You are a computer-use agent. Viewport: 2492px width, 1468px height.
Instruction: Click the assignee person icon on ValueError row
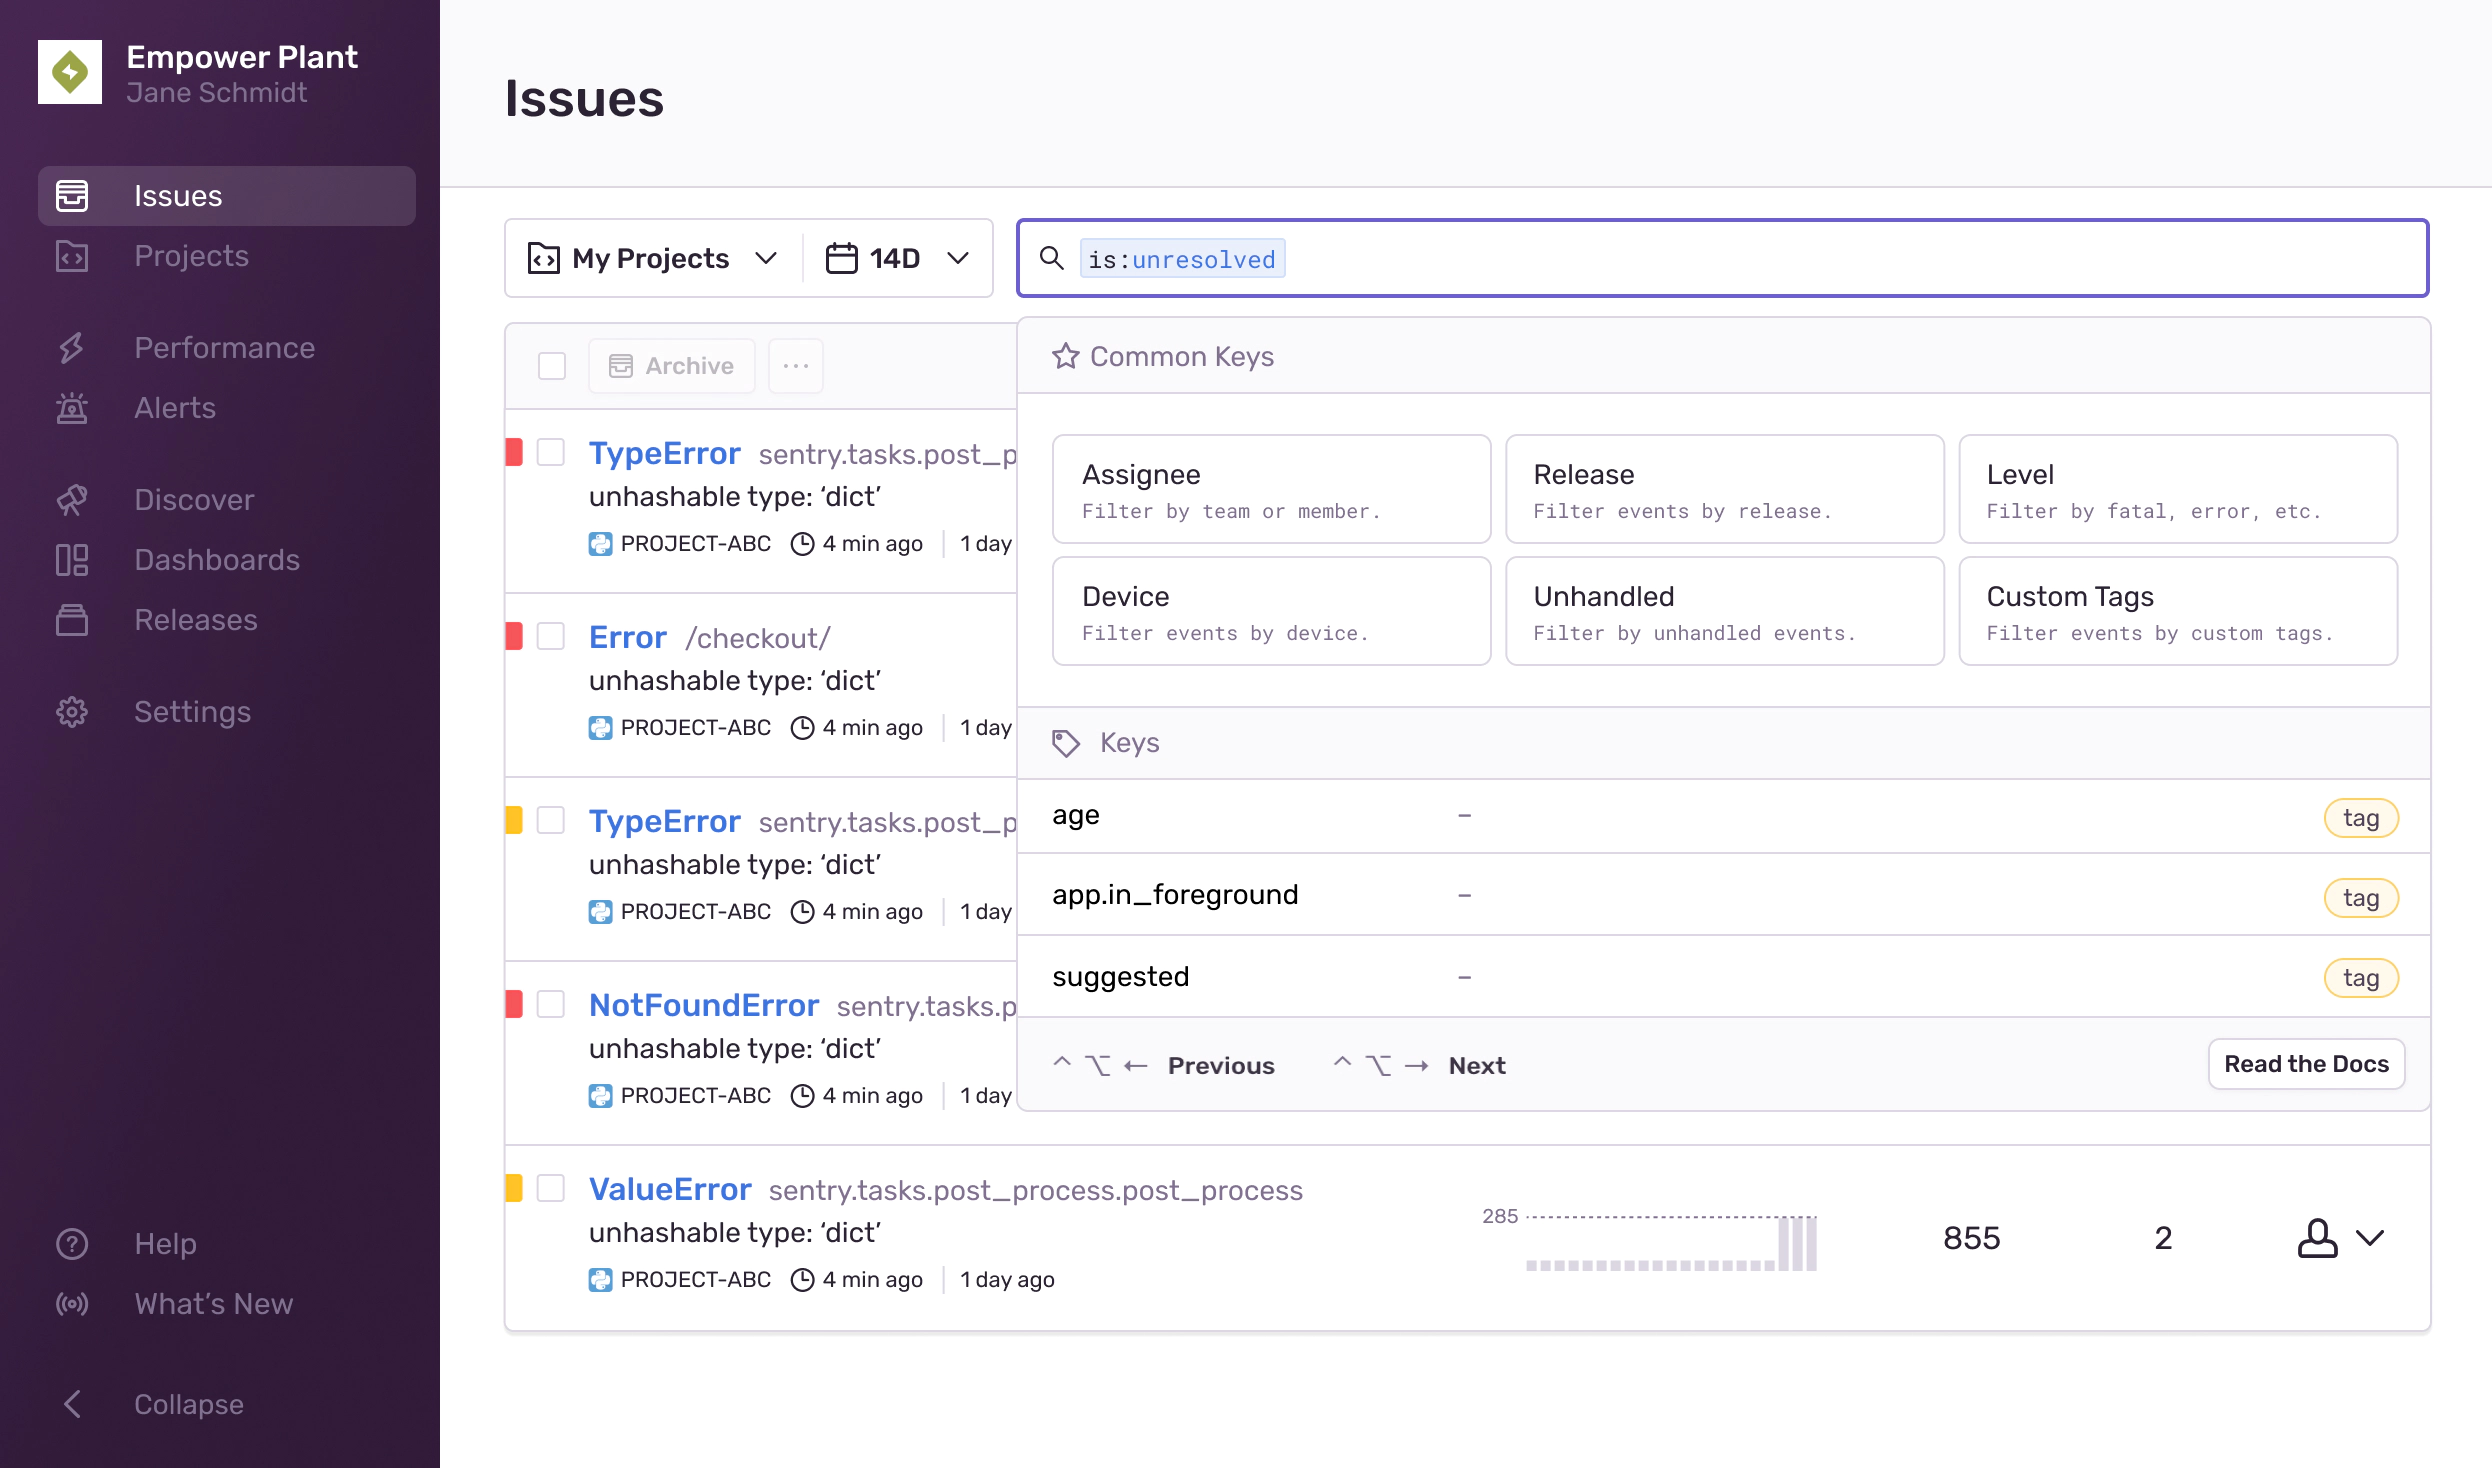2317,1238
